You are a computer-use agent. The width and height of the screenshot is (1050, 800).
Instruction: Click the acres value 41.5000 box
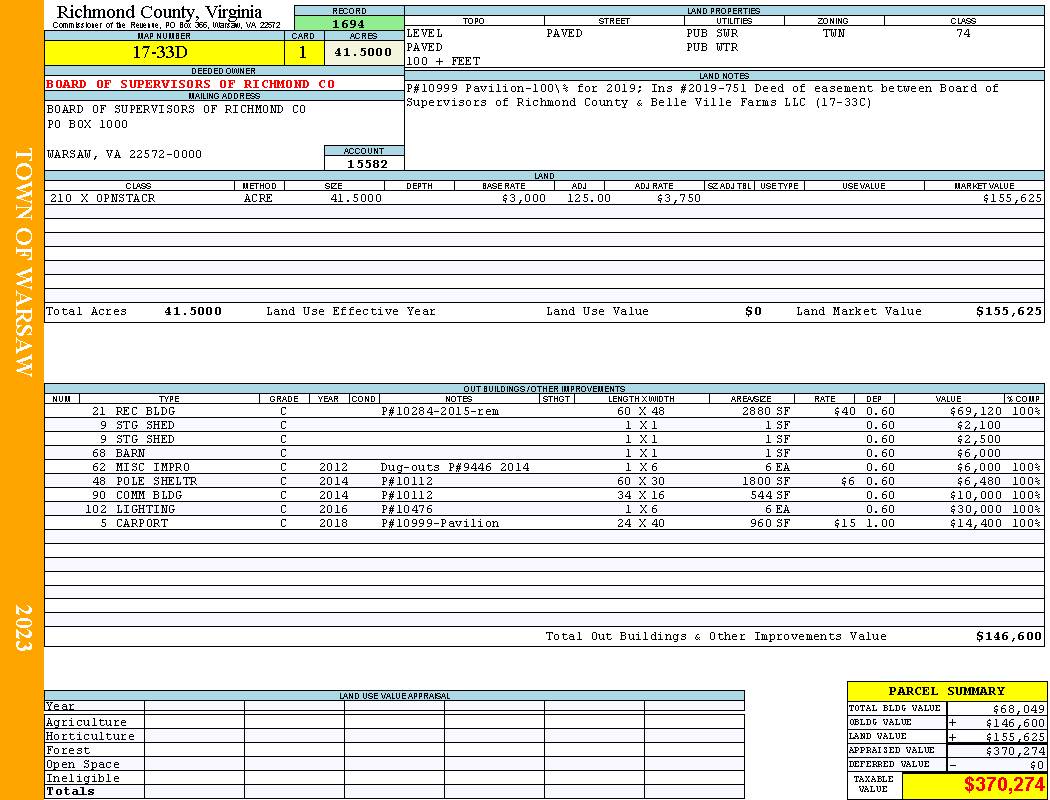tap(364, 53)
